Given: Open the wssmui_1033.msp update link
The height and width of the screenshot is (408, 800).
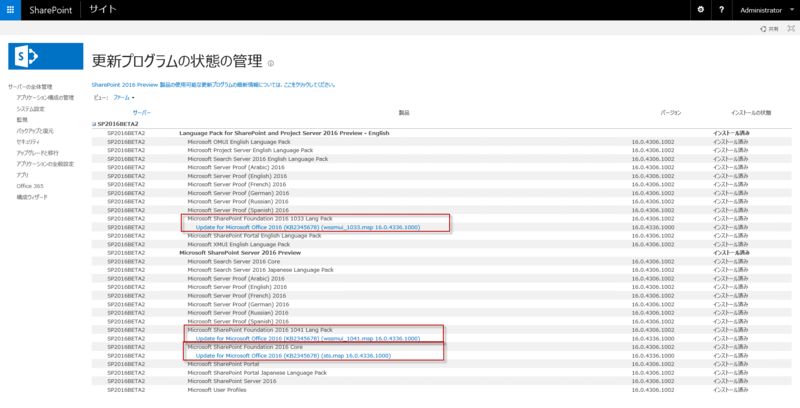Looking at the screenshot, I should pyautogui.click(x=308, y=227).
